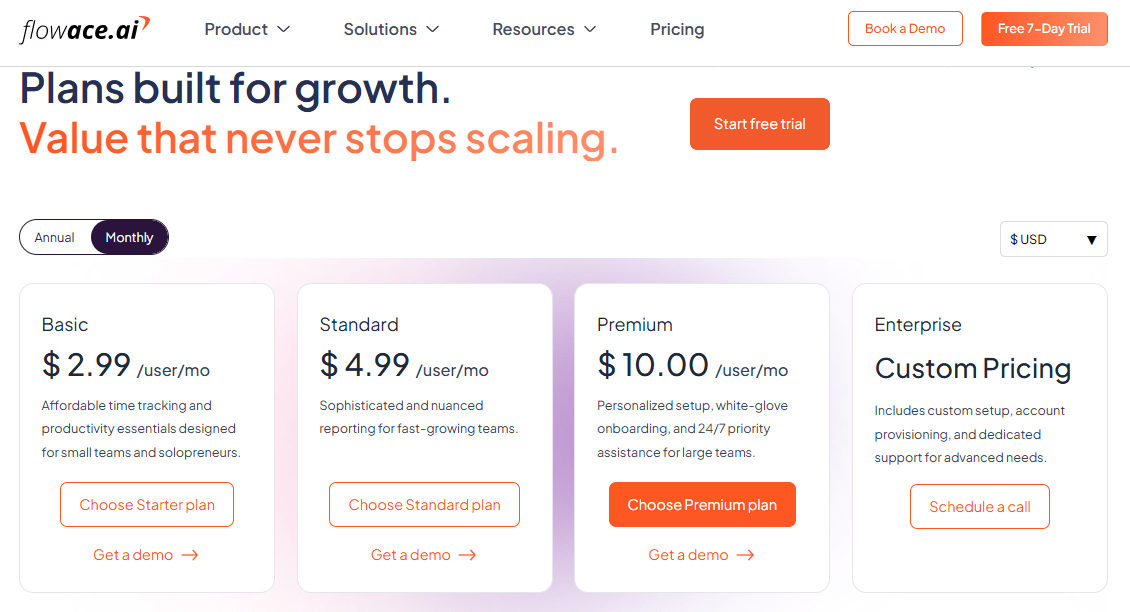Choose the Standard plan

click(x=424, y=504)
